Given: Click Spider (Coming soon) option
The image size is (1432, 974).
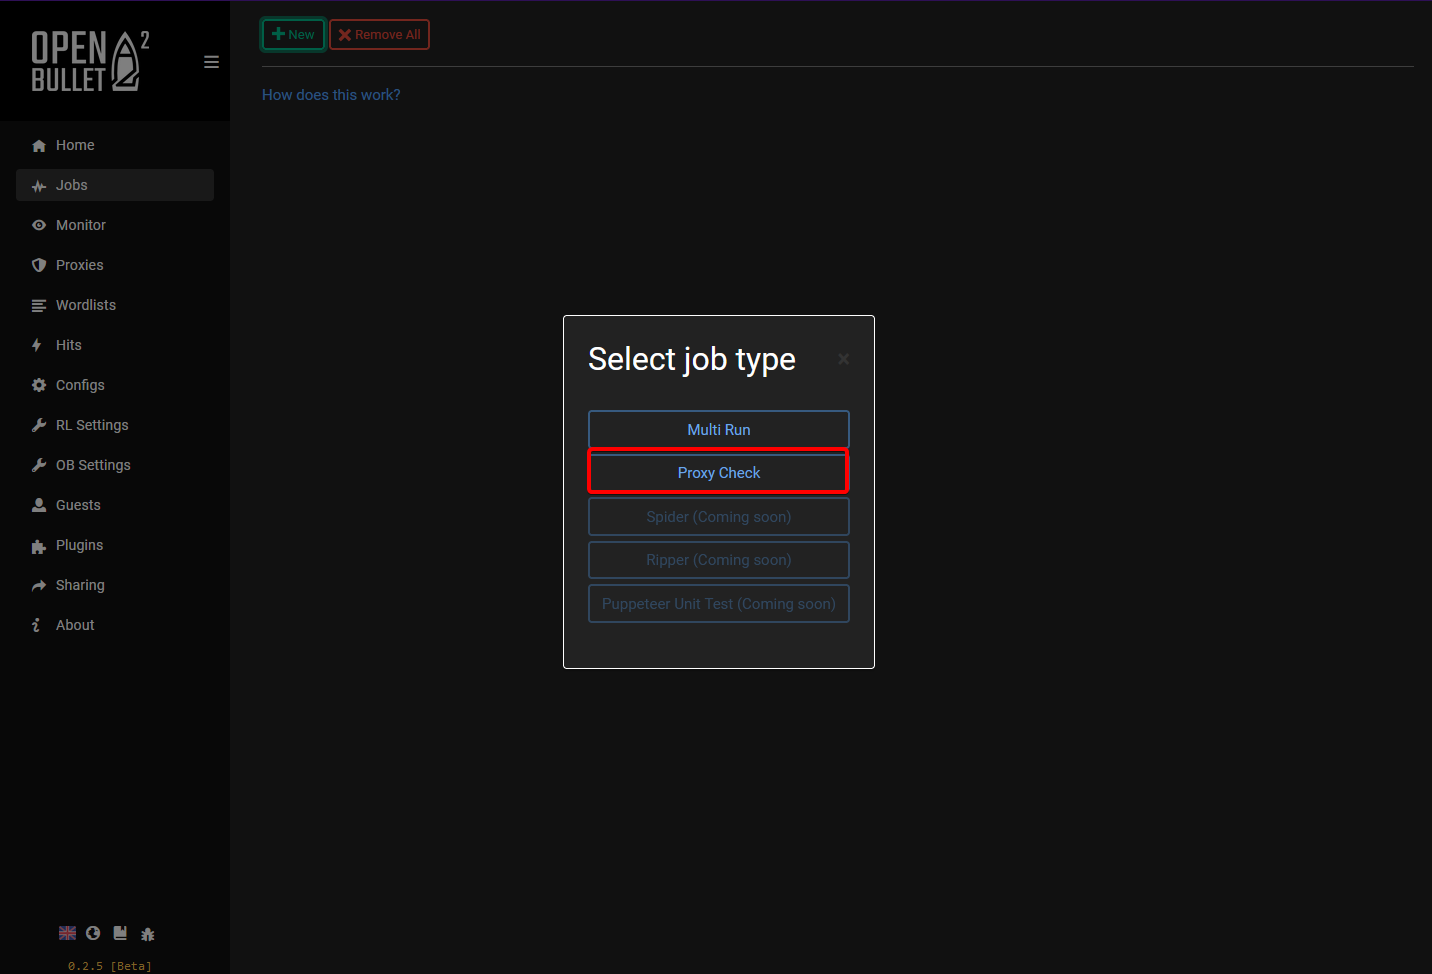Looking at the screenshot, I should (719, 516).
